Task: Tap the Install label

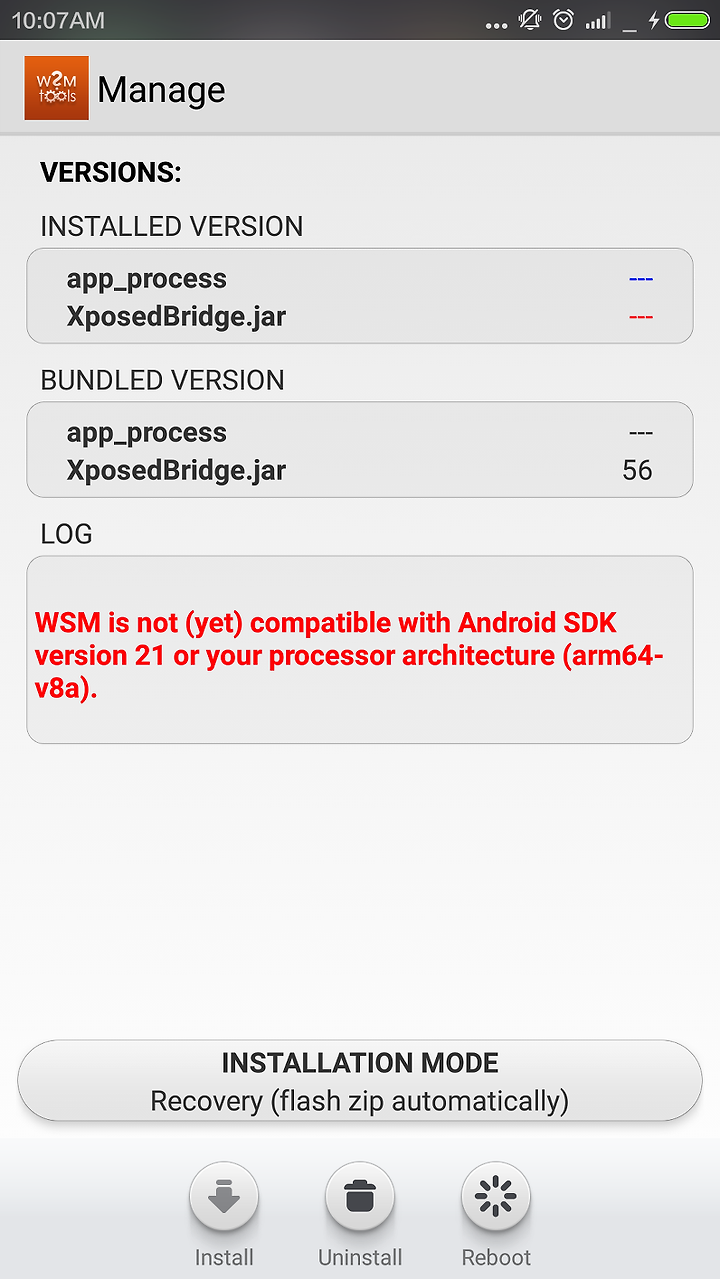Action: 224,1257
